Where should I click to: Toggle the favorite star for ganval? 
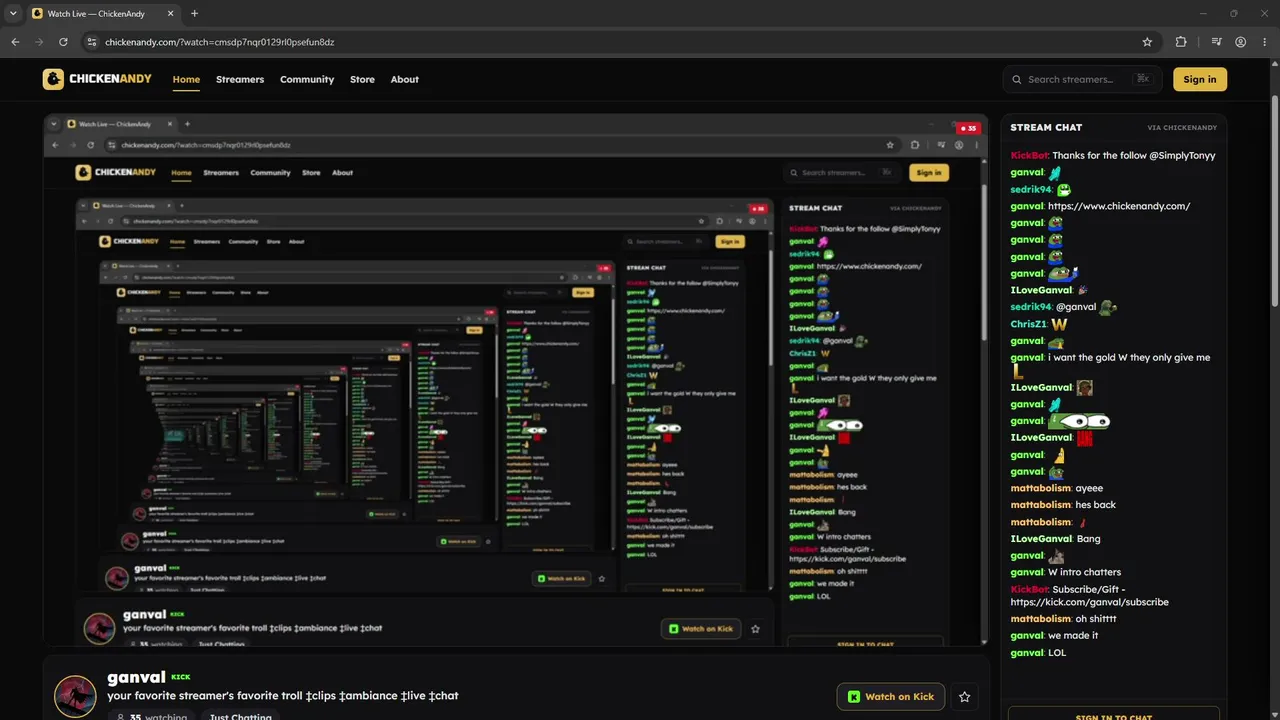coord(964,696)
